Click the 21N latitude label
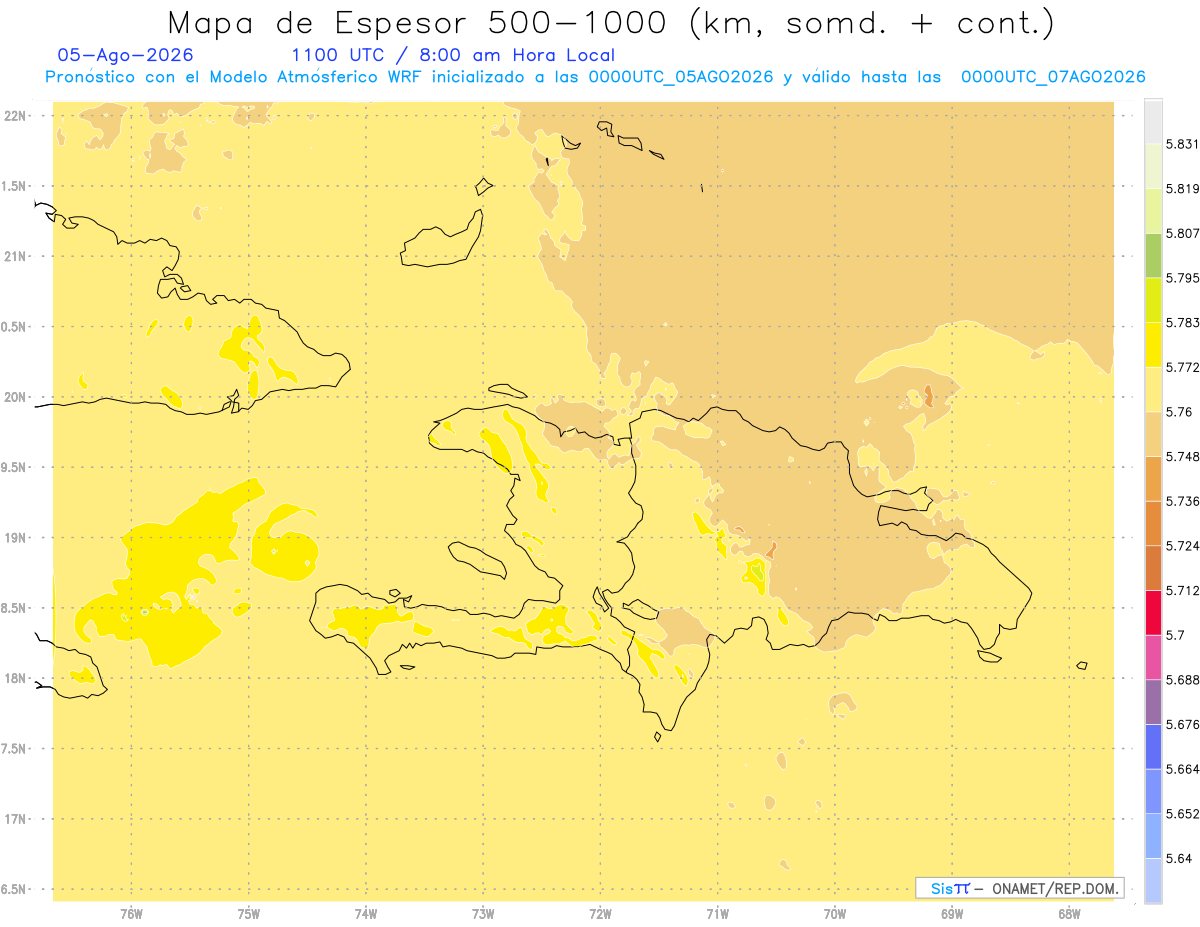 click(x=17, y=257)
